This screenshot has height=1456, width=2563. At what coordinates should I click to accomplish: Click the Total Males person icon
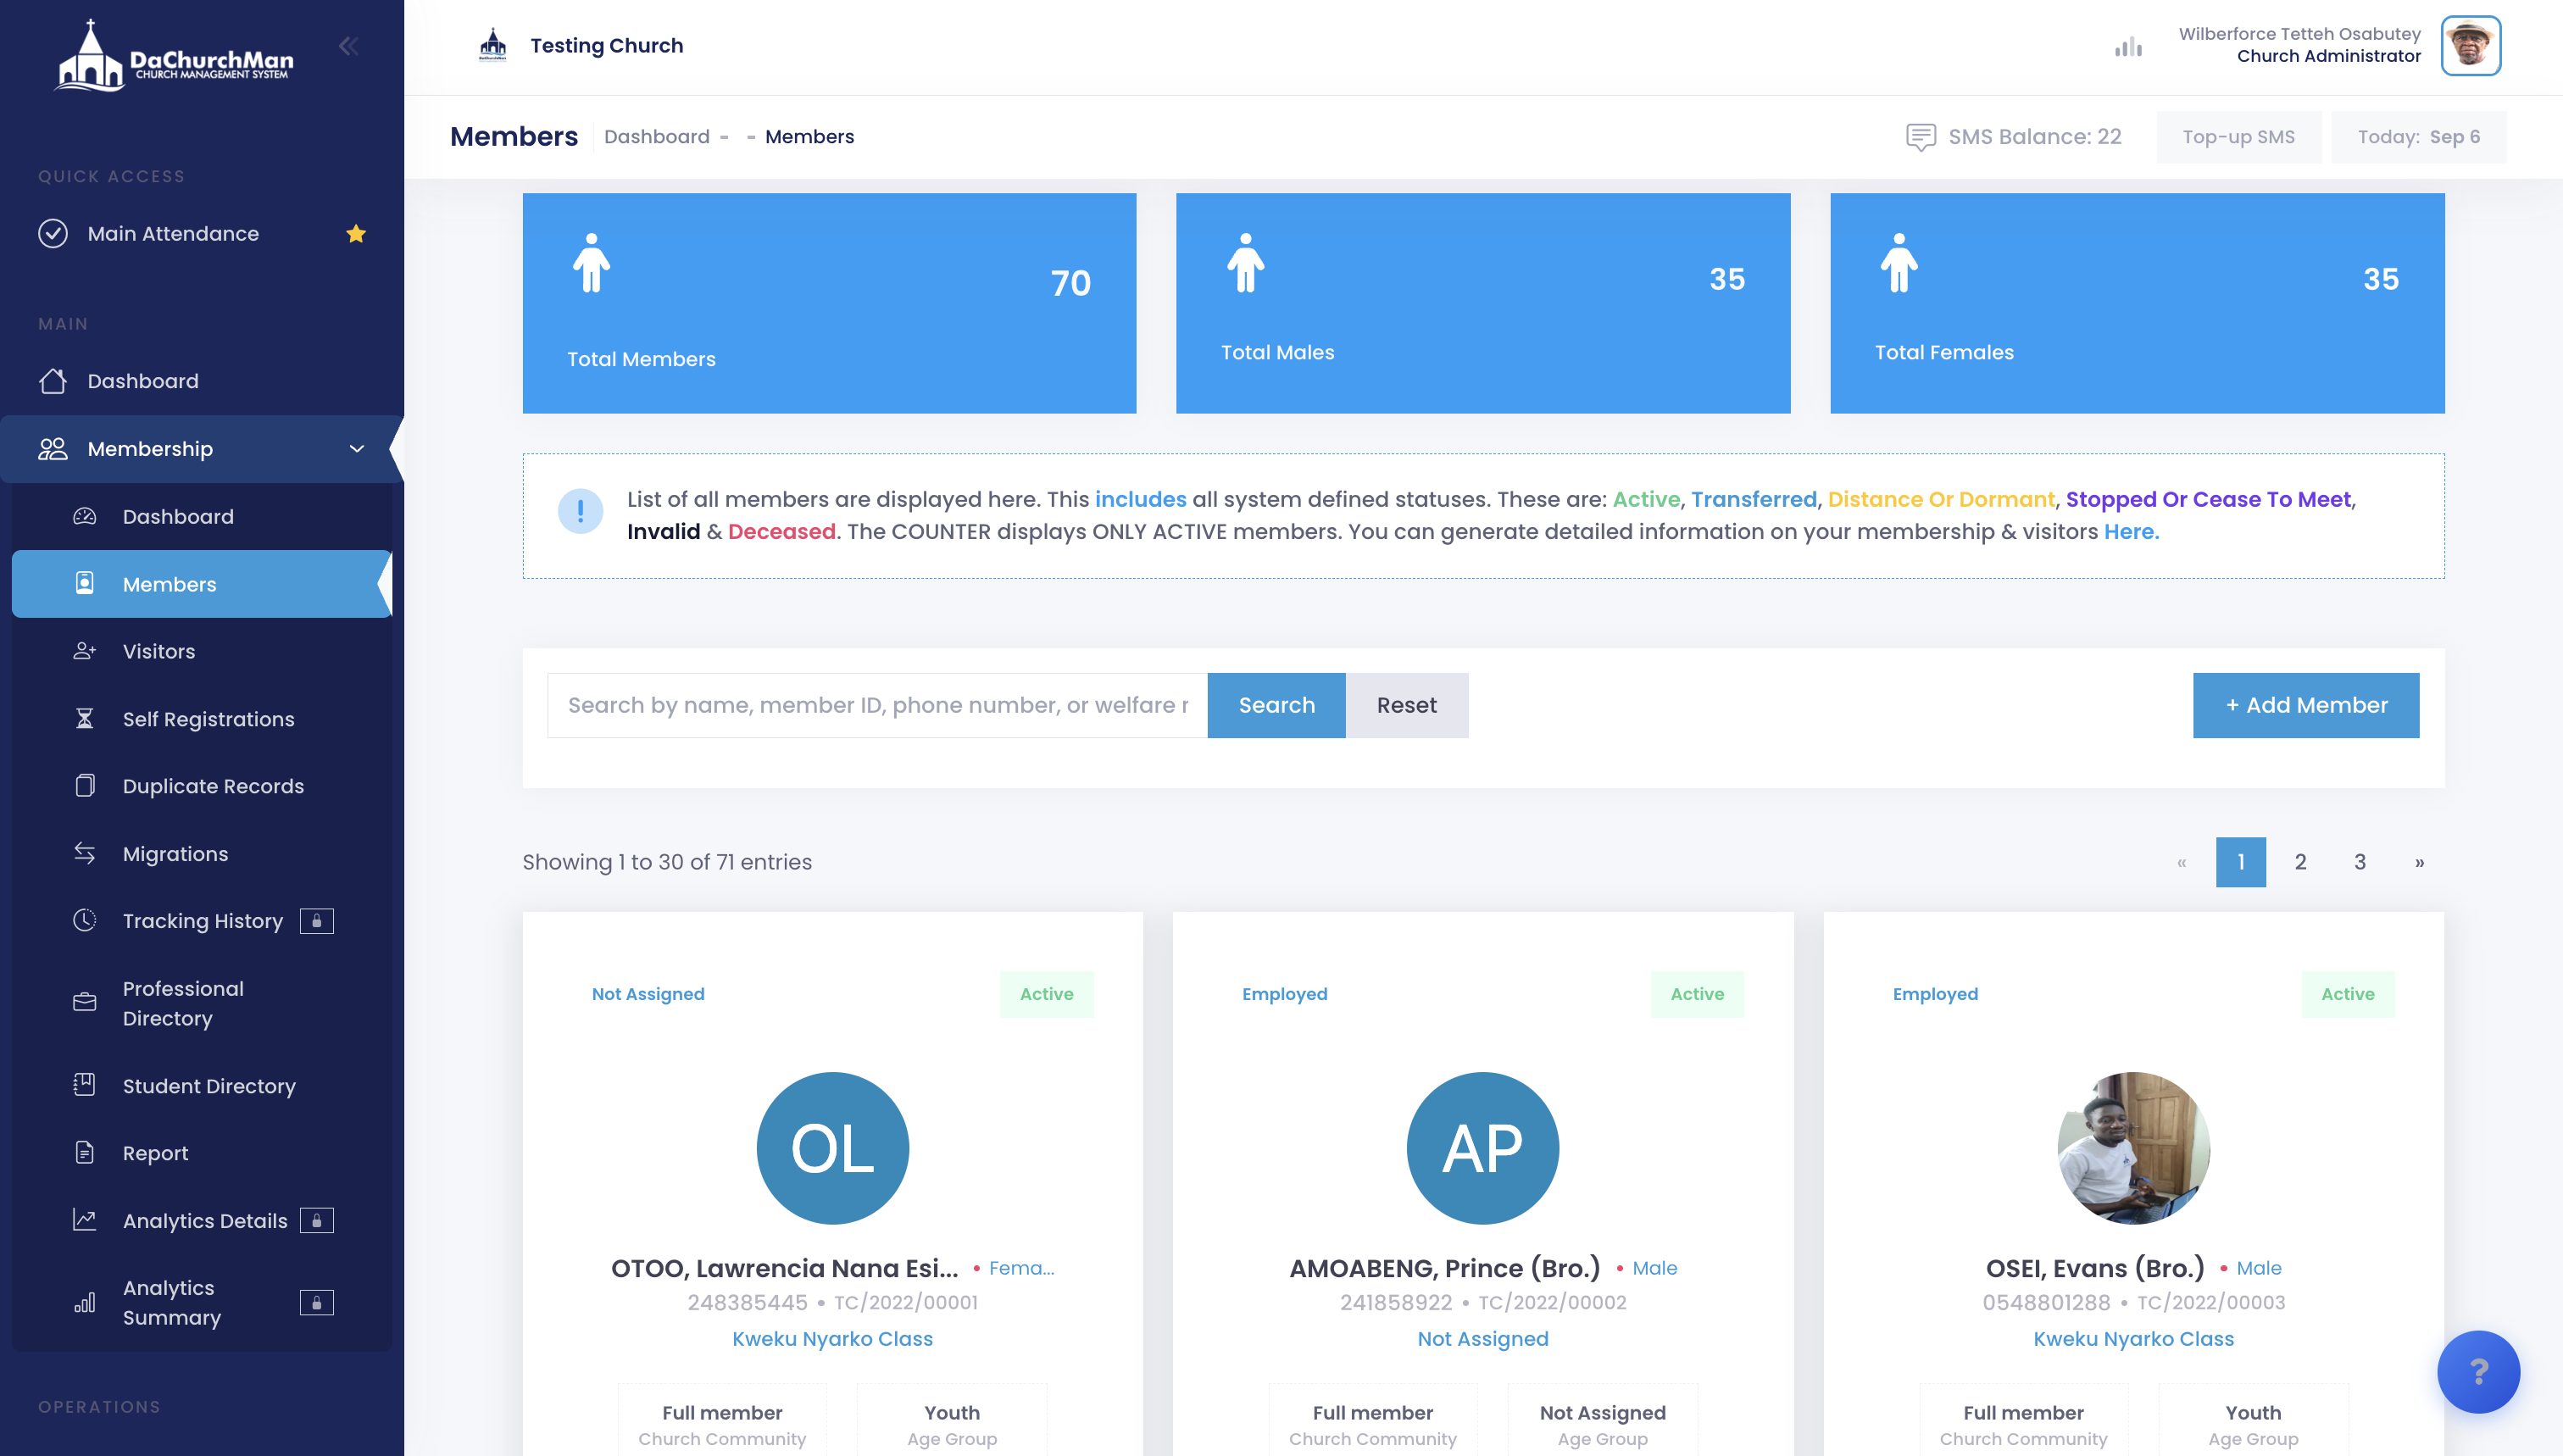point(1245,263)
